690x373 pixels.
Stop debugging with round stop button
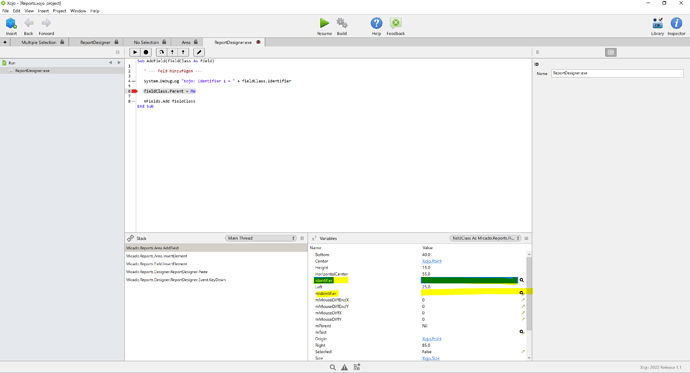click(146, 52)
